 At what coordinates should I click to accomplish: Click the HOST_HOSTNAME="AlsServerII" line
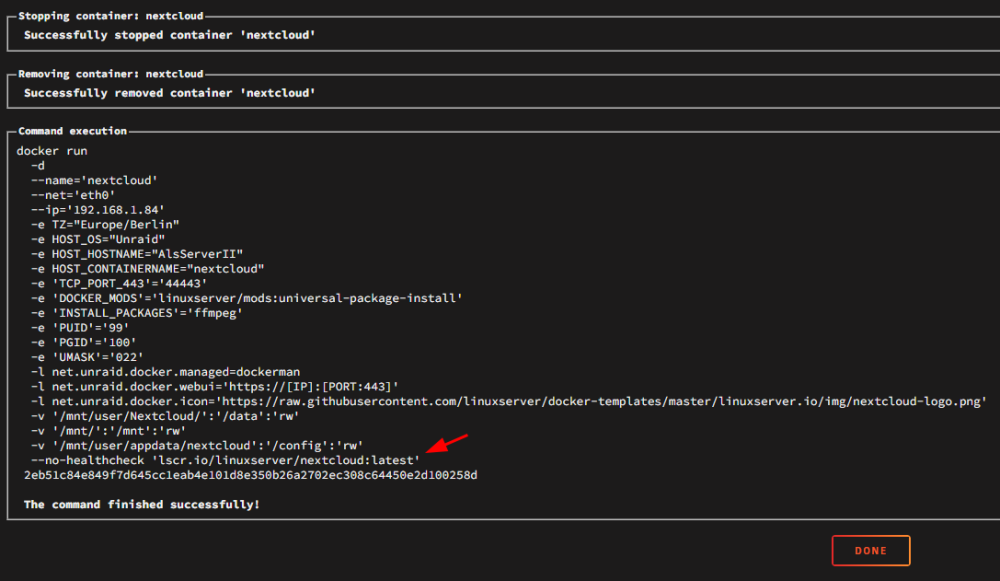tap(137, 254)
